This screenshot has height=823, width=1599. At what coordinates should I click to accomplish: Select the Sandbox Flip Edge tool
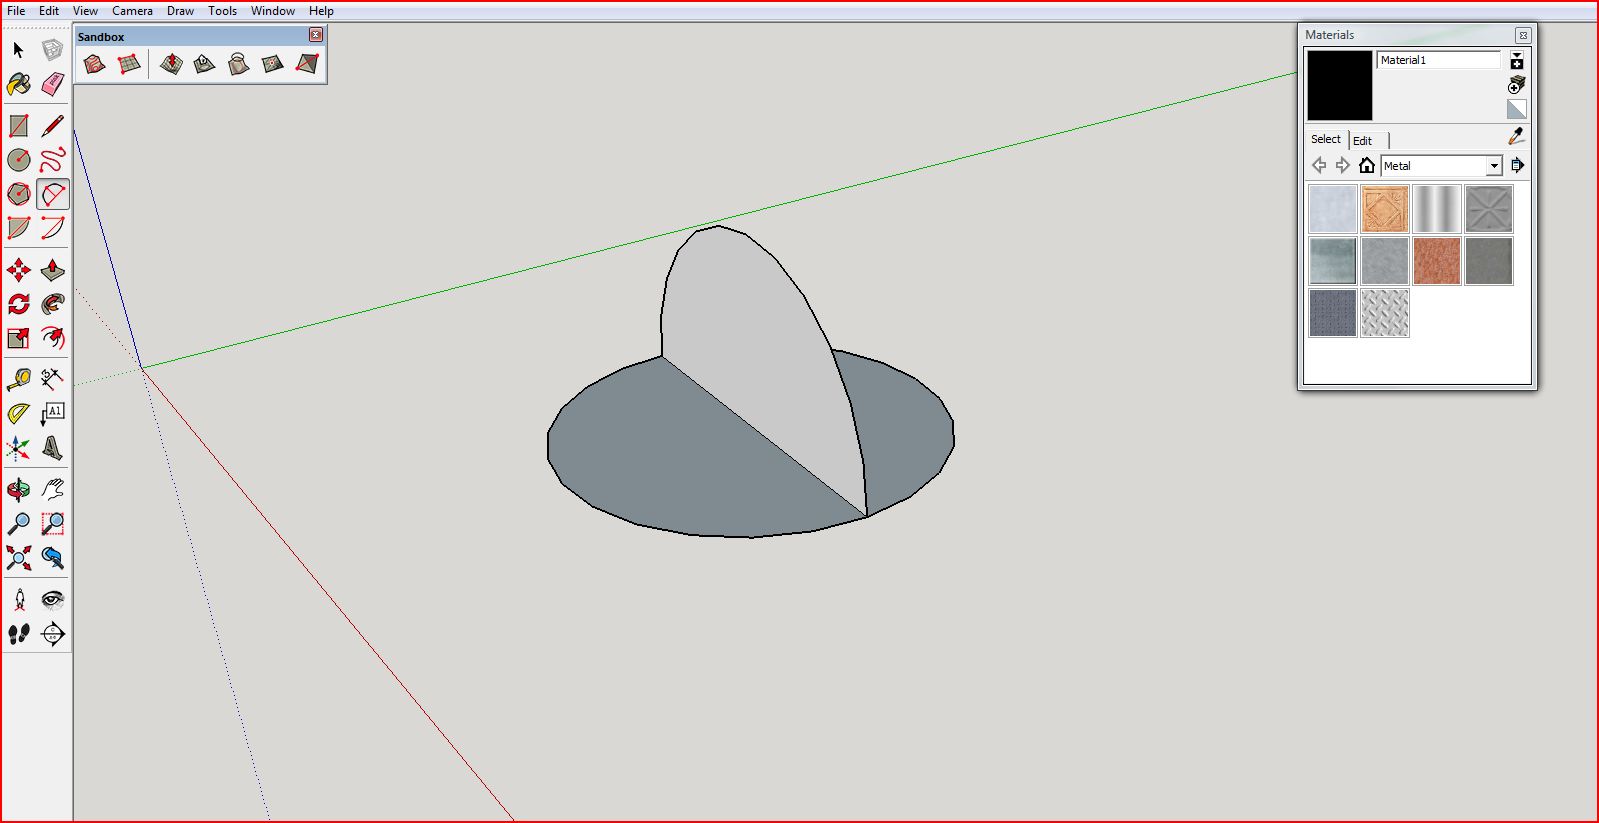coord(307,64)
